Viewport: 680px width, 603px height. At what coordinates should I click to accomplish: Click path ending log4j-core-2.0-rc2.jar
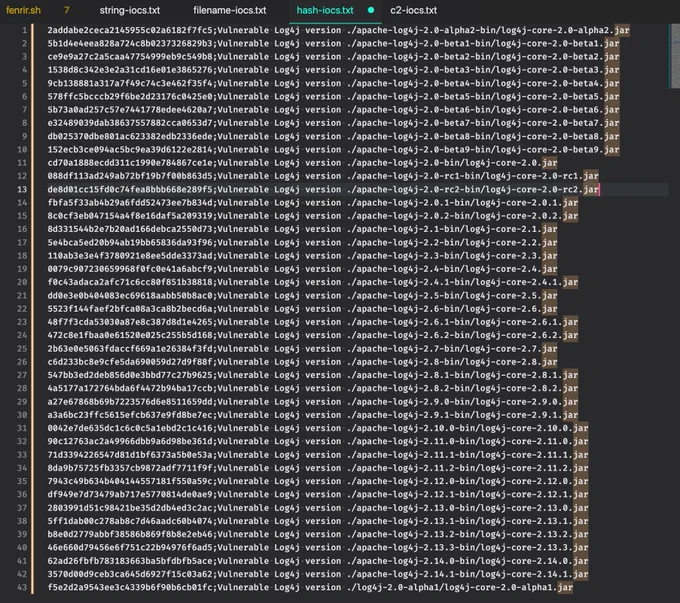coord(473,190)
